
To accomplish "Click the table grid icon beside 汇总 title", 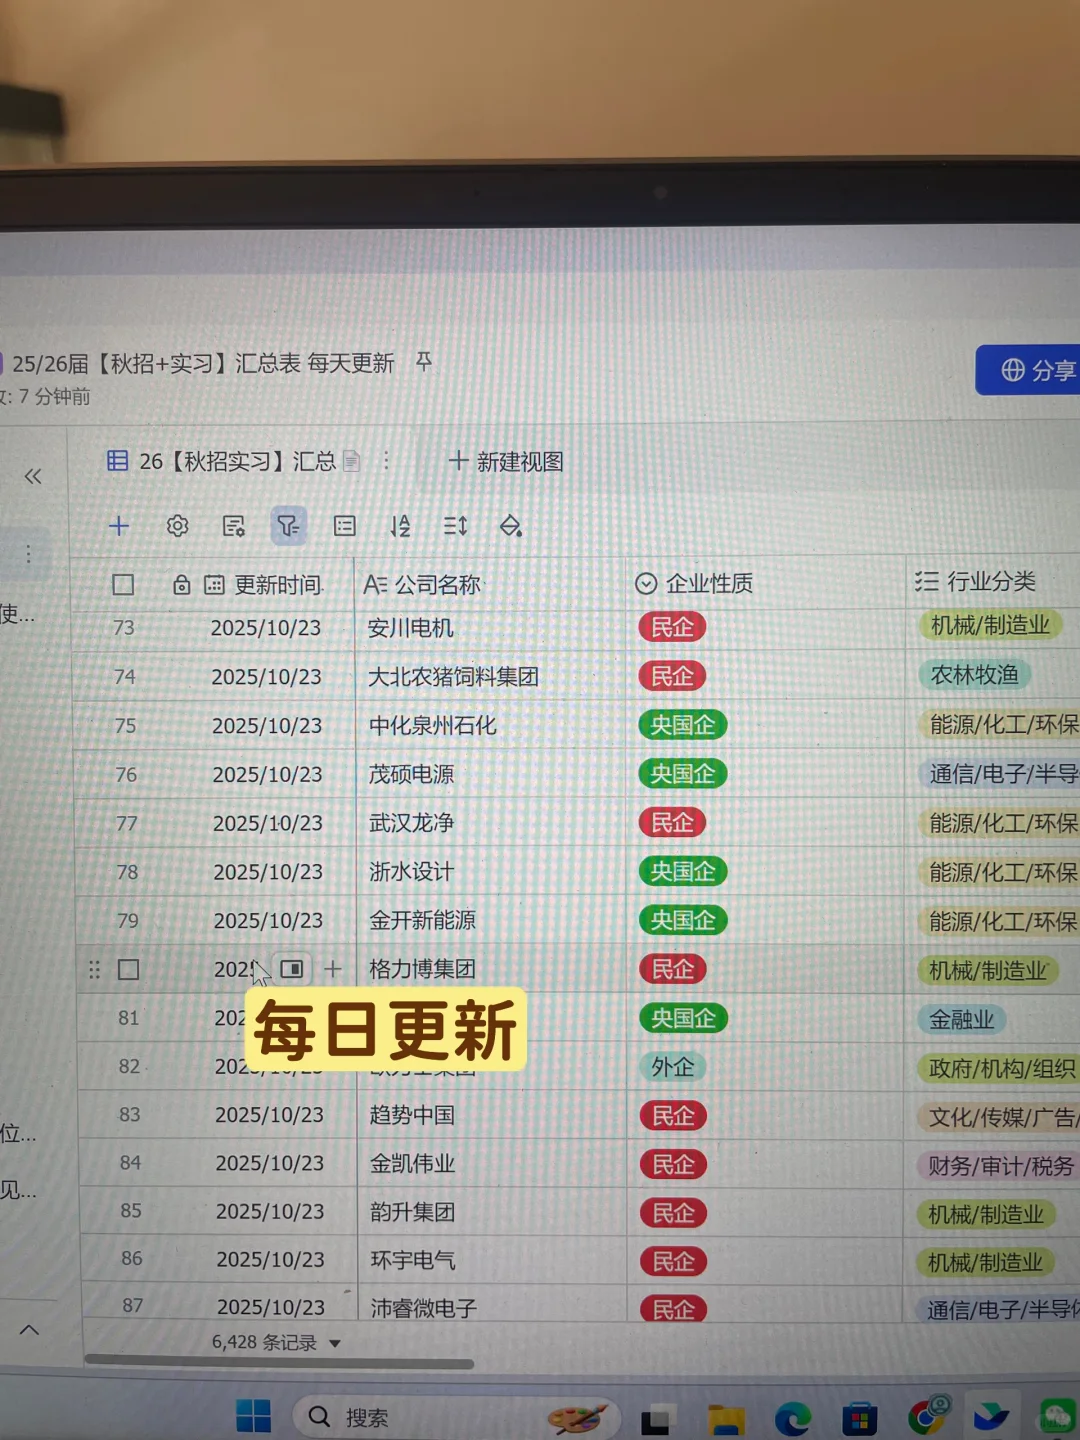I will (118, 461).
